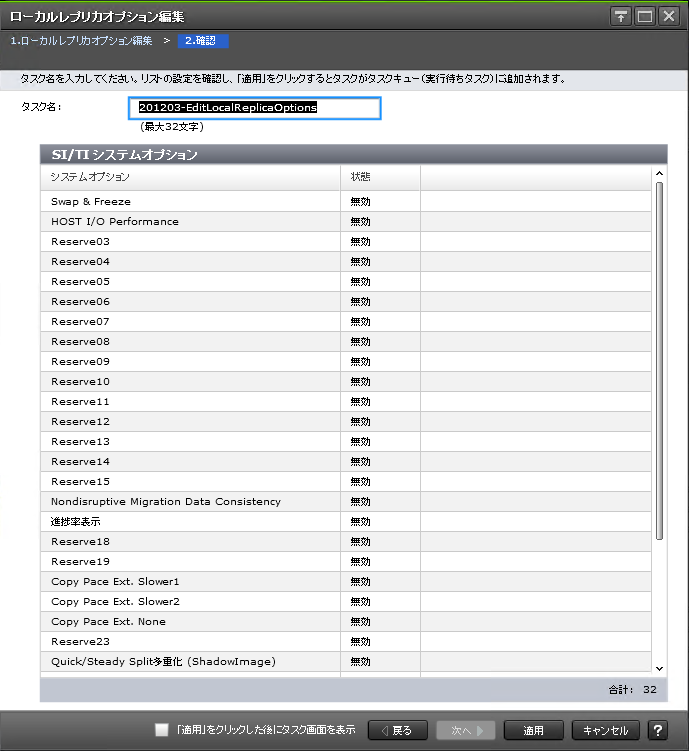Screen dimensions: 689x751
Task: Click the SI/TI システムオプション section header
Action: pyautogui.click(x=353, y=155)
